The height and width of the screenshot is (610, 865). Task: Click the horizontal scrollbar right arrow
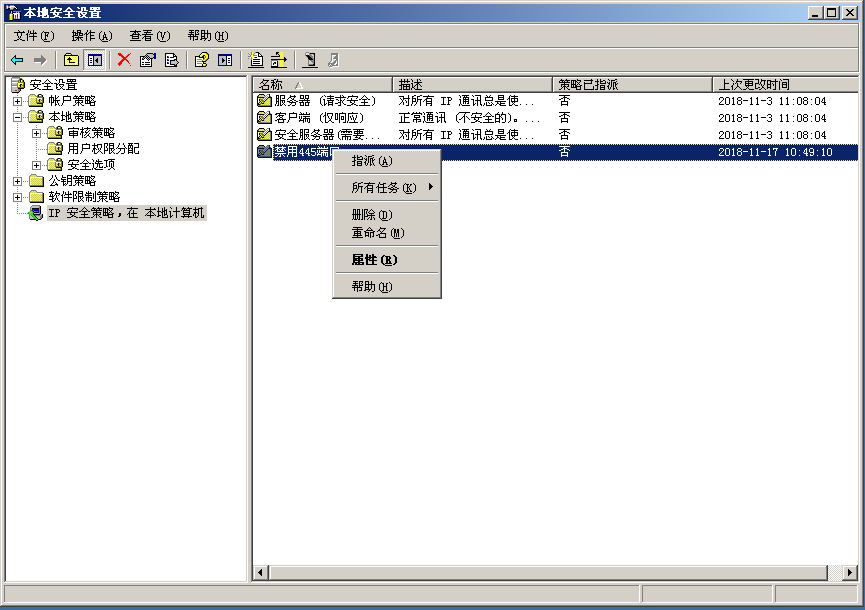pos(848,573)
